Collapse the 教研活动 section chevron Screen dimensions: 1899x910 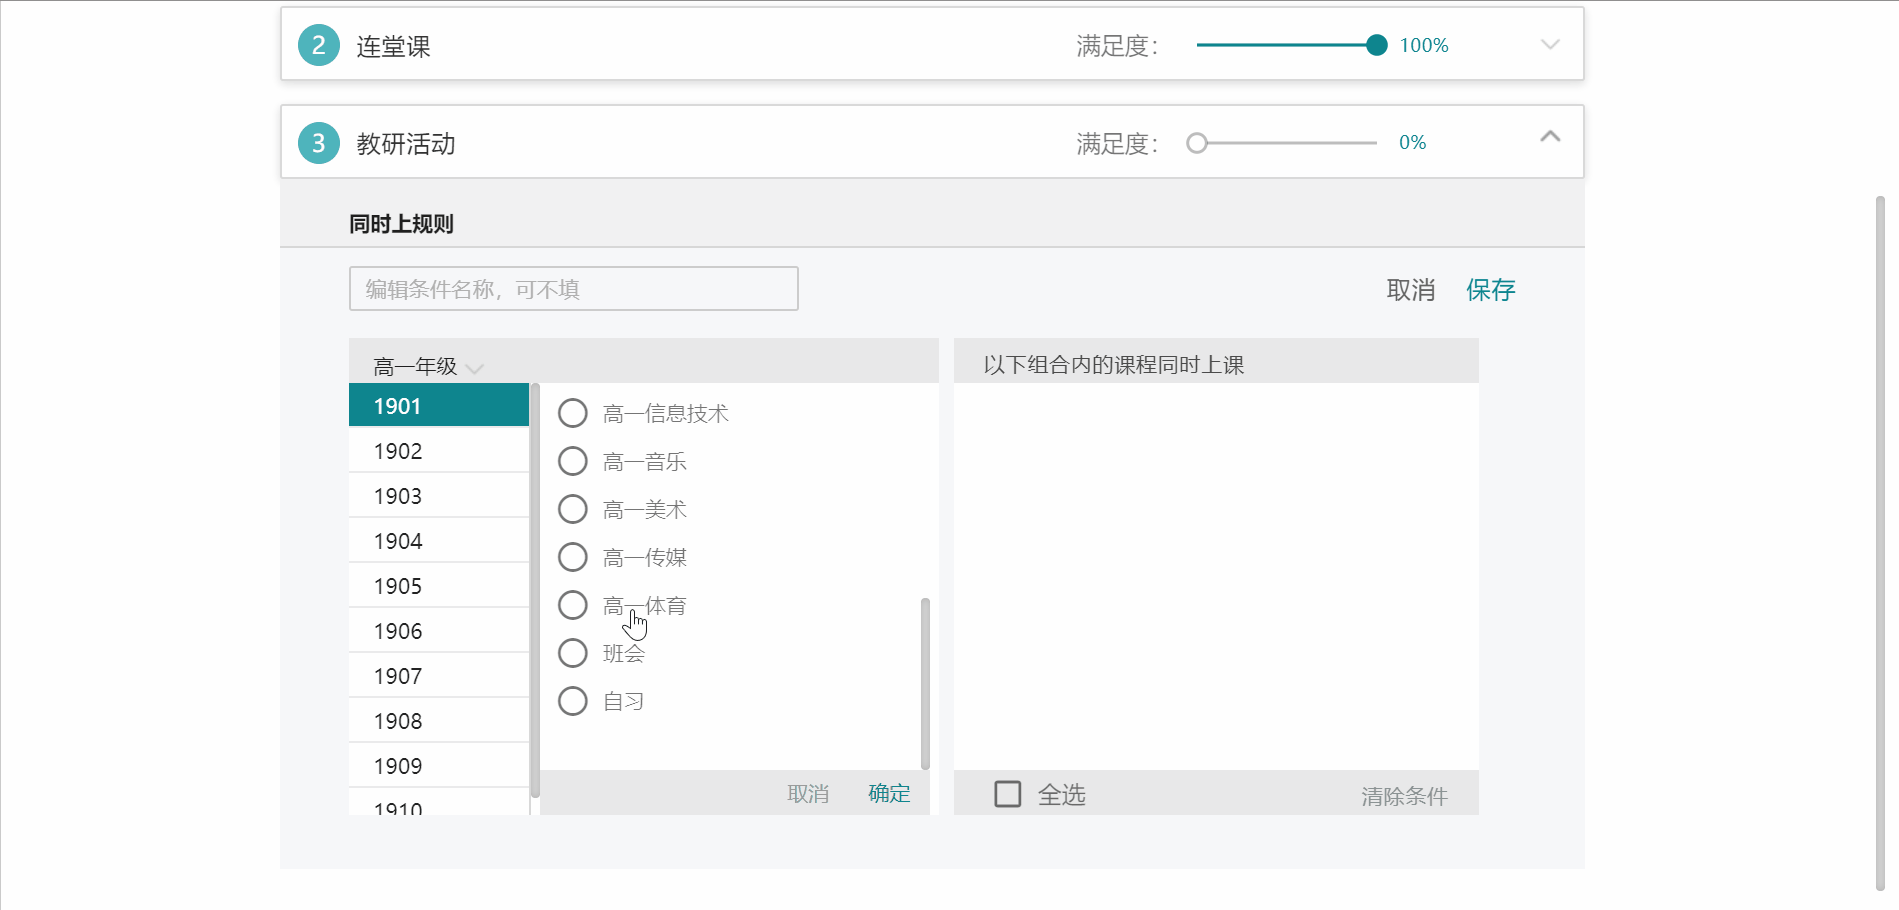(1550, 136)
